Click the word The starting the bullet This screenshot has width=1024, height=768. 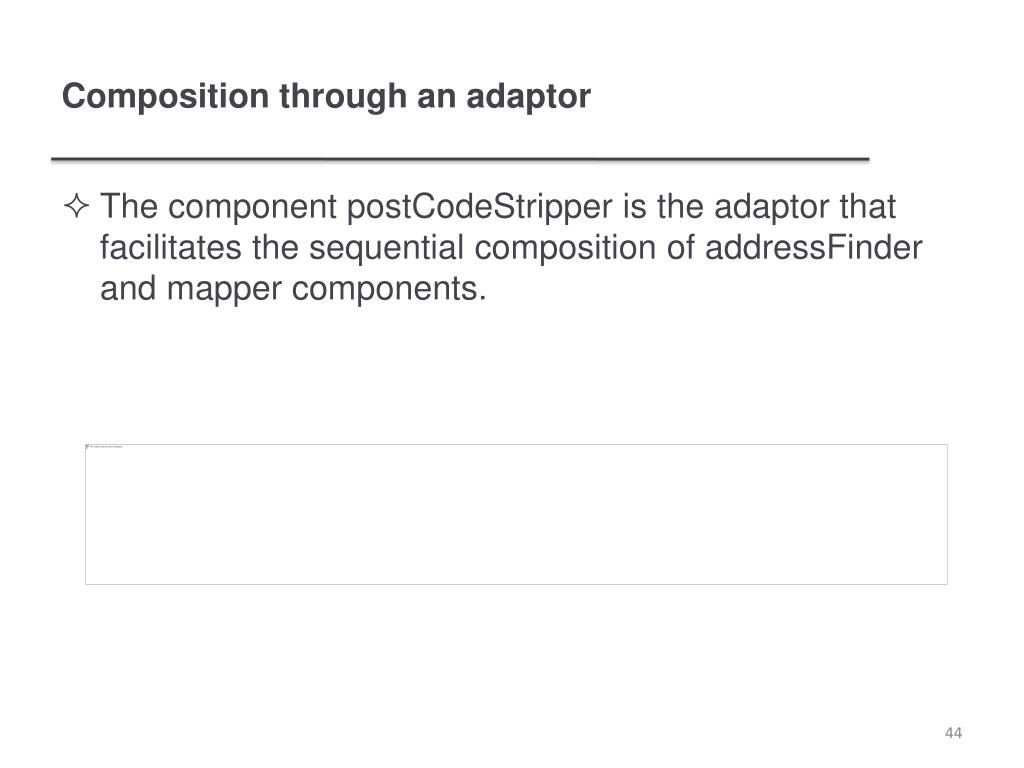[x=129, y=206]
